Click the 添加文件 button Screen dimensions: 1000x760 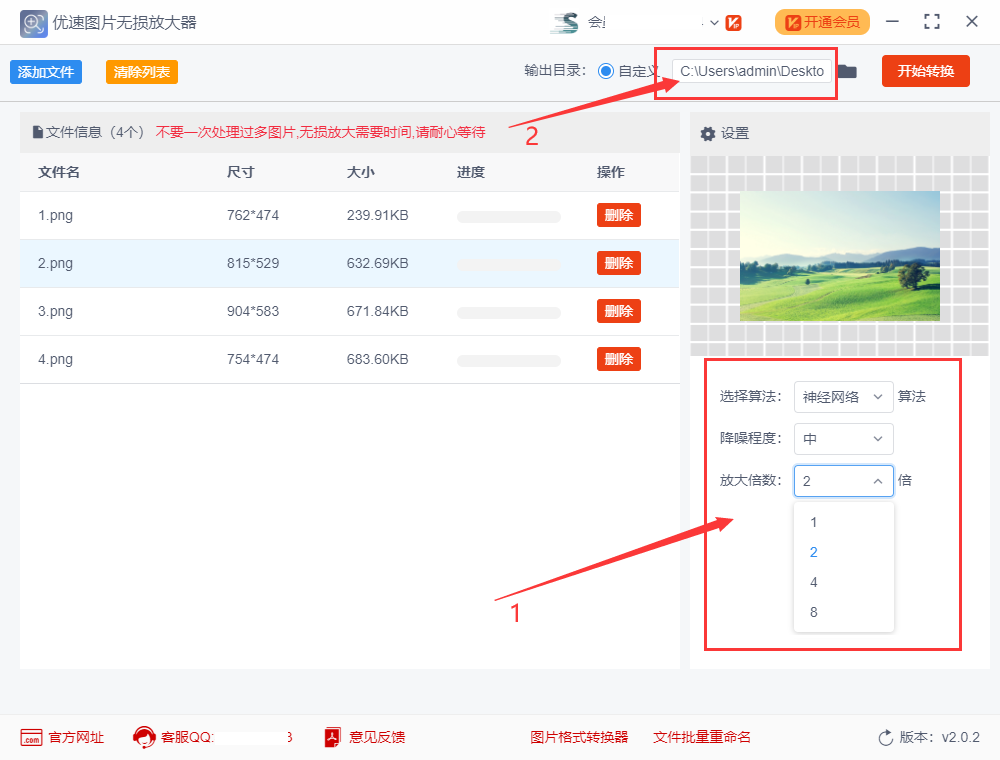45,71
